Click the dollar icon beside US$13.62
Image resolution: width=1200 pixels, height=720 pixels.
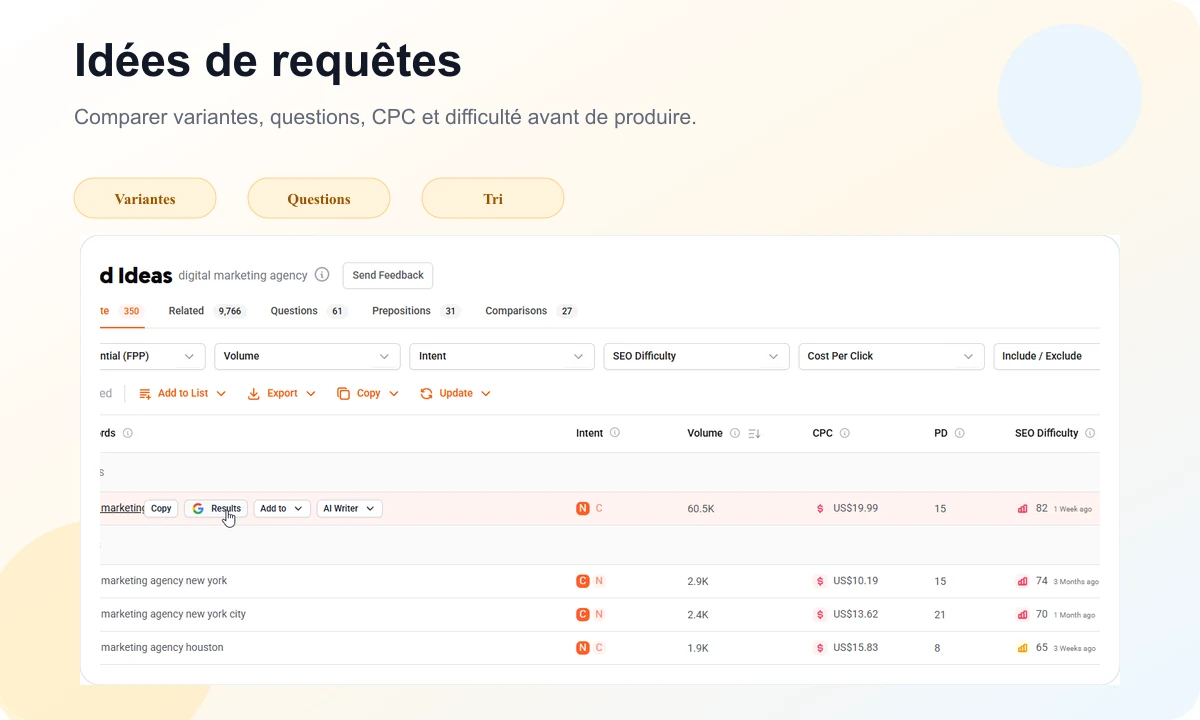pos(821,614)
